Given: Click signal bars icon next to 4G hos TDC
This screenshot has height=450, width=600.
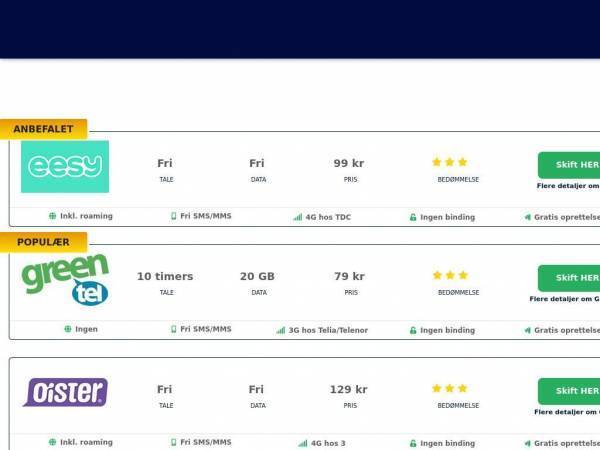Looking at the screenshot, I should pyautogui.click(x=298, y=217).
